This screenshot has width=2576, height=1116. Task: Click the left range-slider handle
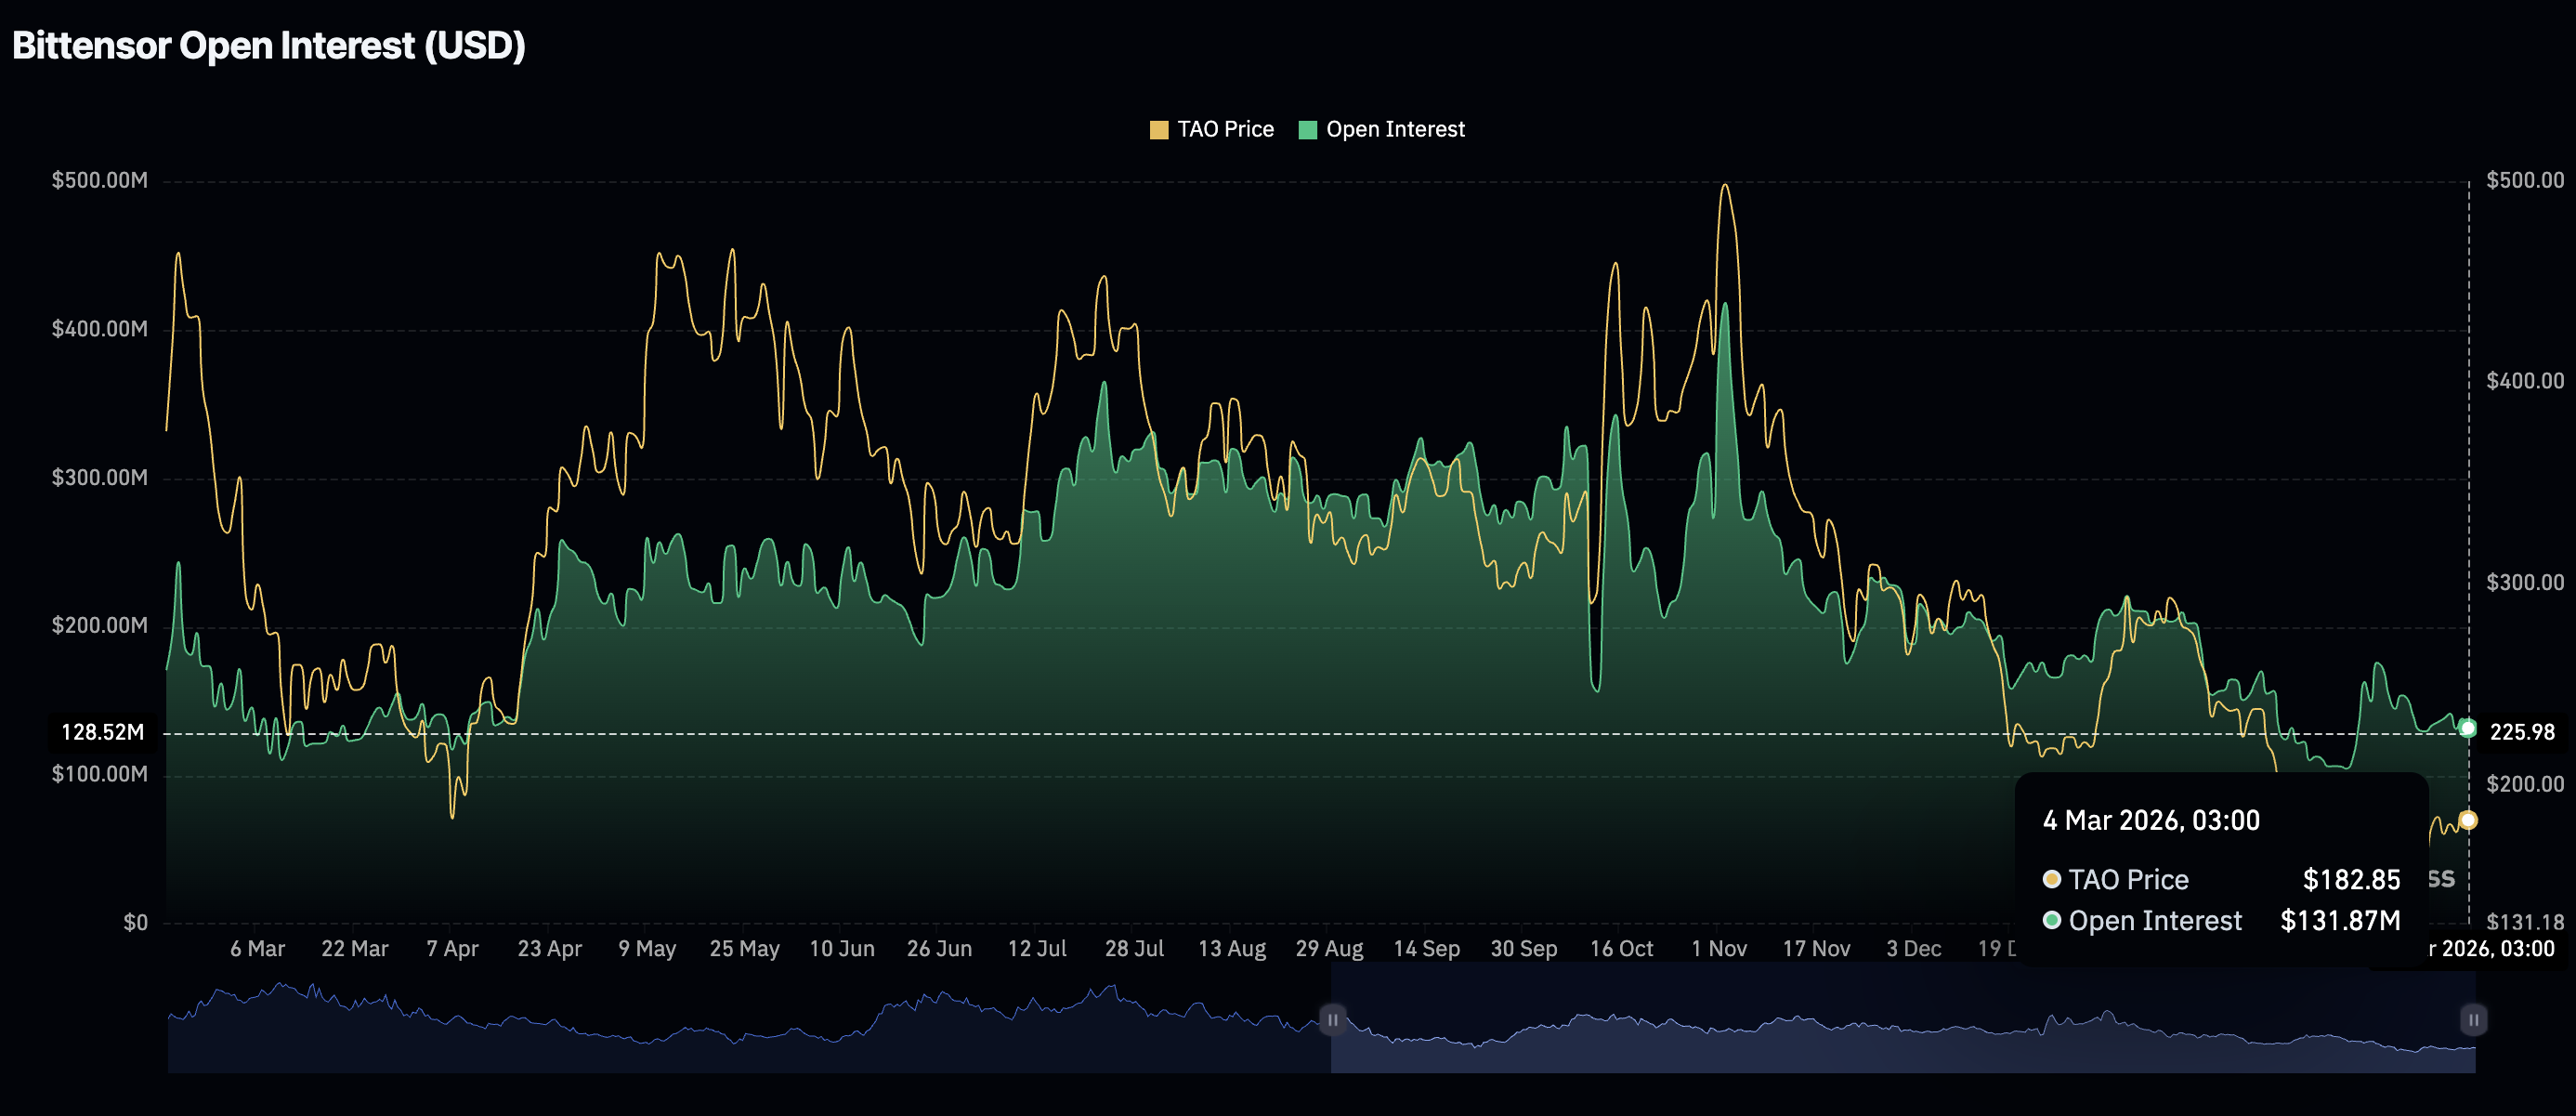[1332, 1020]
